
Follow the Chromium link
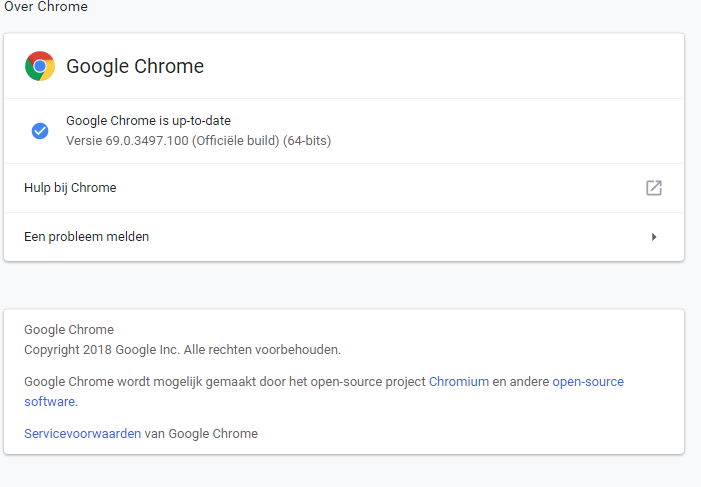point(459,382)
